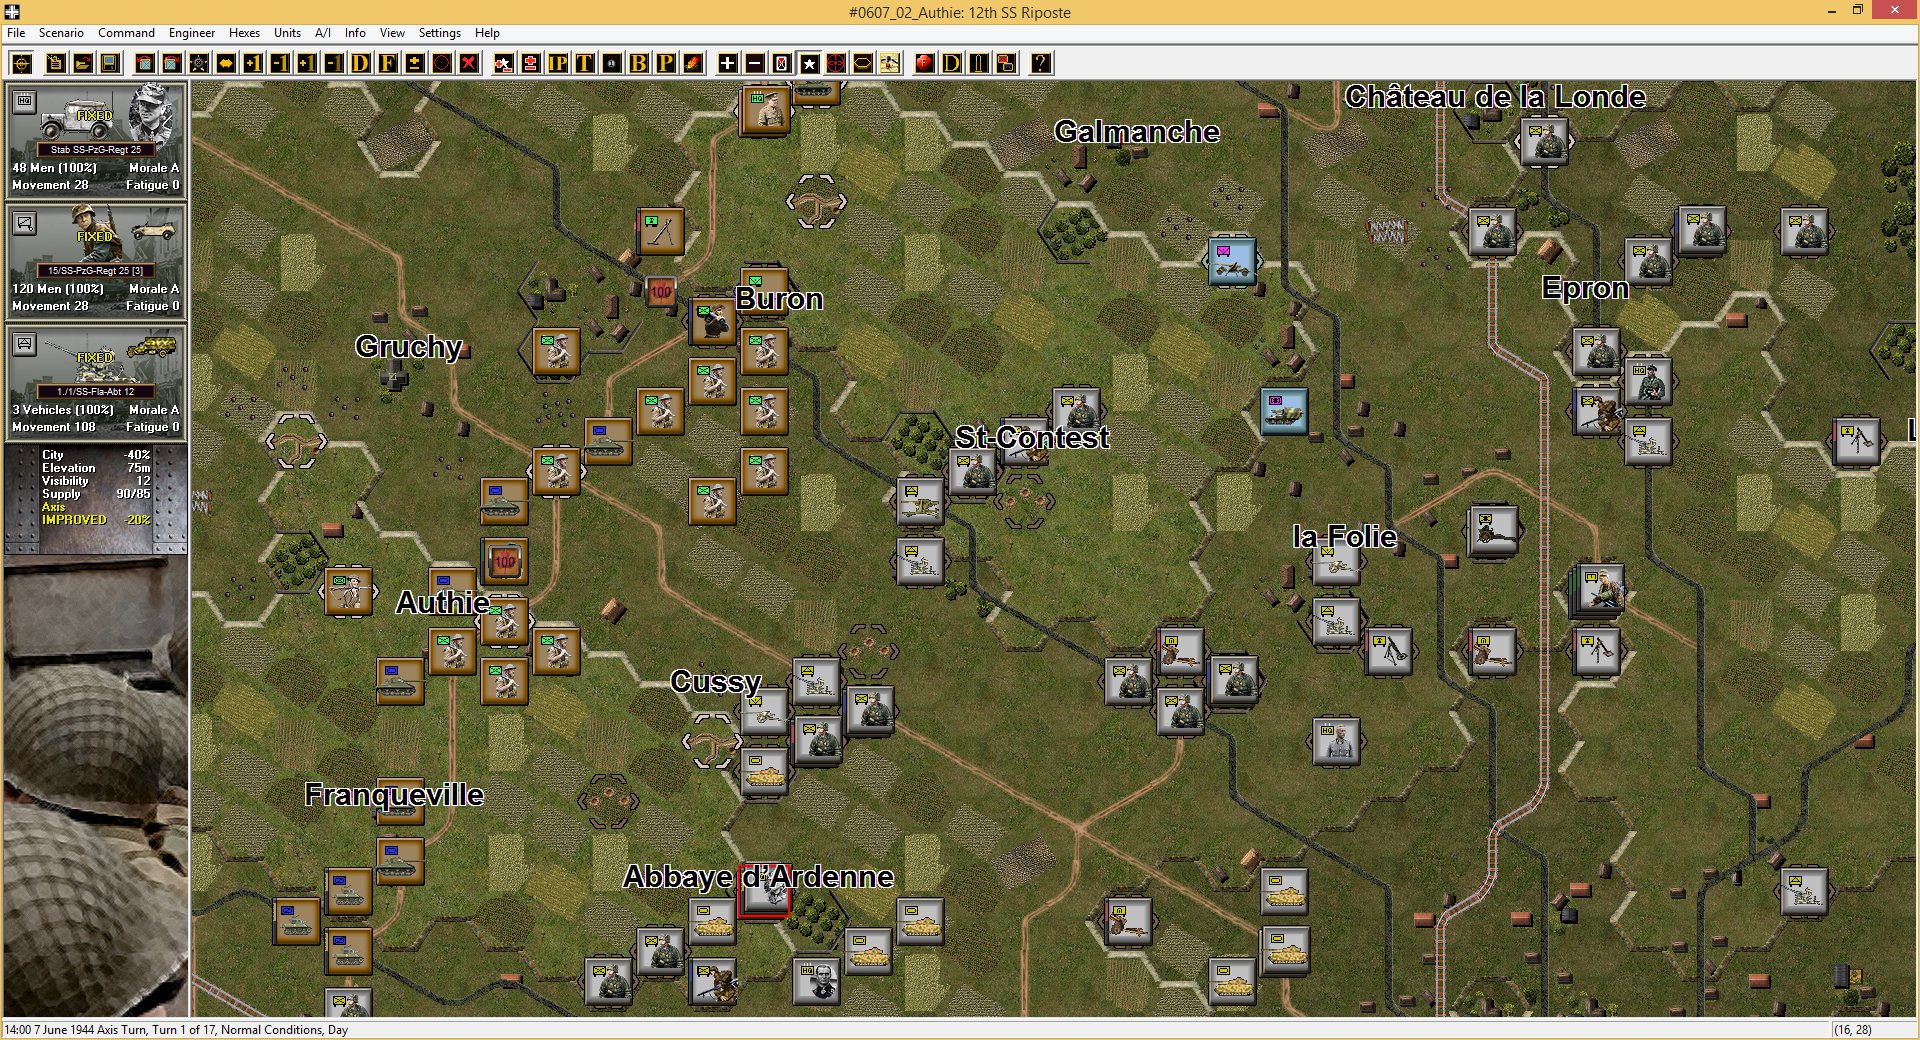Click the D icon beside the bullet icon

tap(952, 64)
